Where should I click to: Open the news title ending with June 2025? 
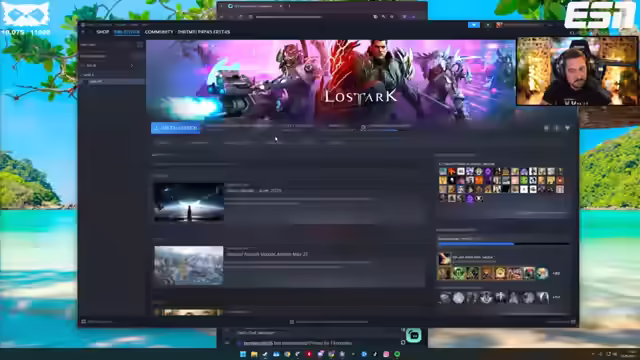[253, 190]
